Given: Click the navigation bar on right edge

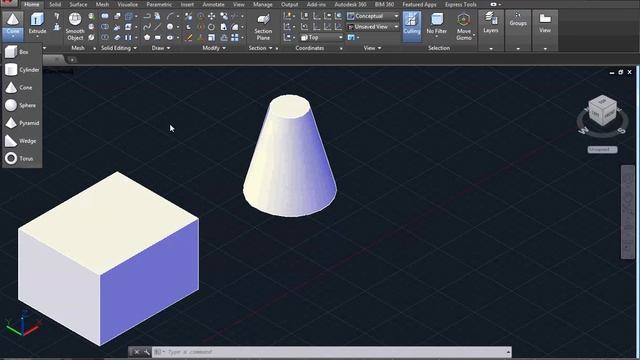Looking at the screenshot, I should tap(628, 212).
